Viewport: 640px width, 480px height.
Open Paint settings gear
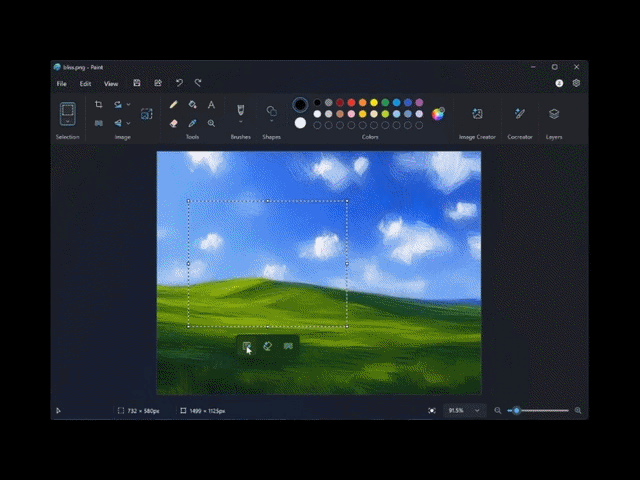coord(576,83)
